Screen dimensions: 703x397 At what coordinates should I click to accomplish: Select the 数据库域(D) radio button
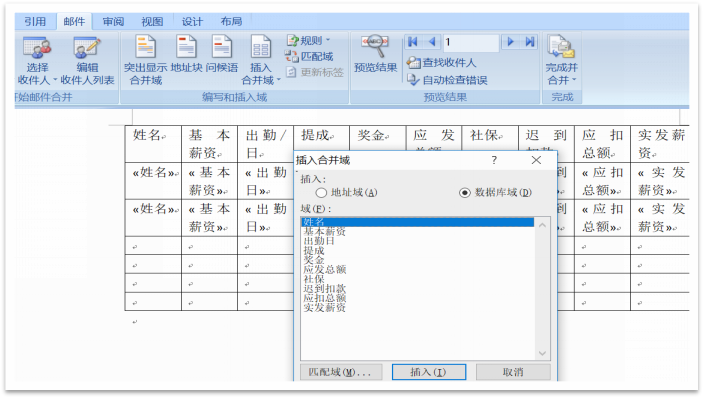coord(464,193)
